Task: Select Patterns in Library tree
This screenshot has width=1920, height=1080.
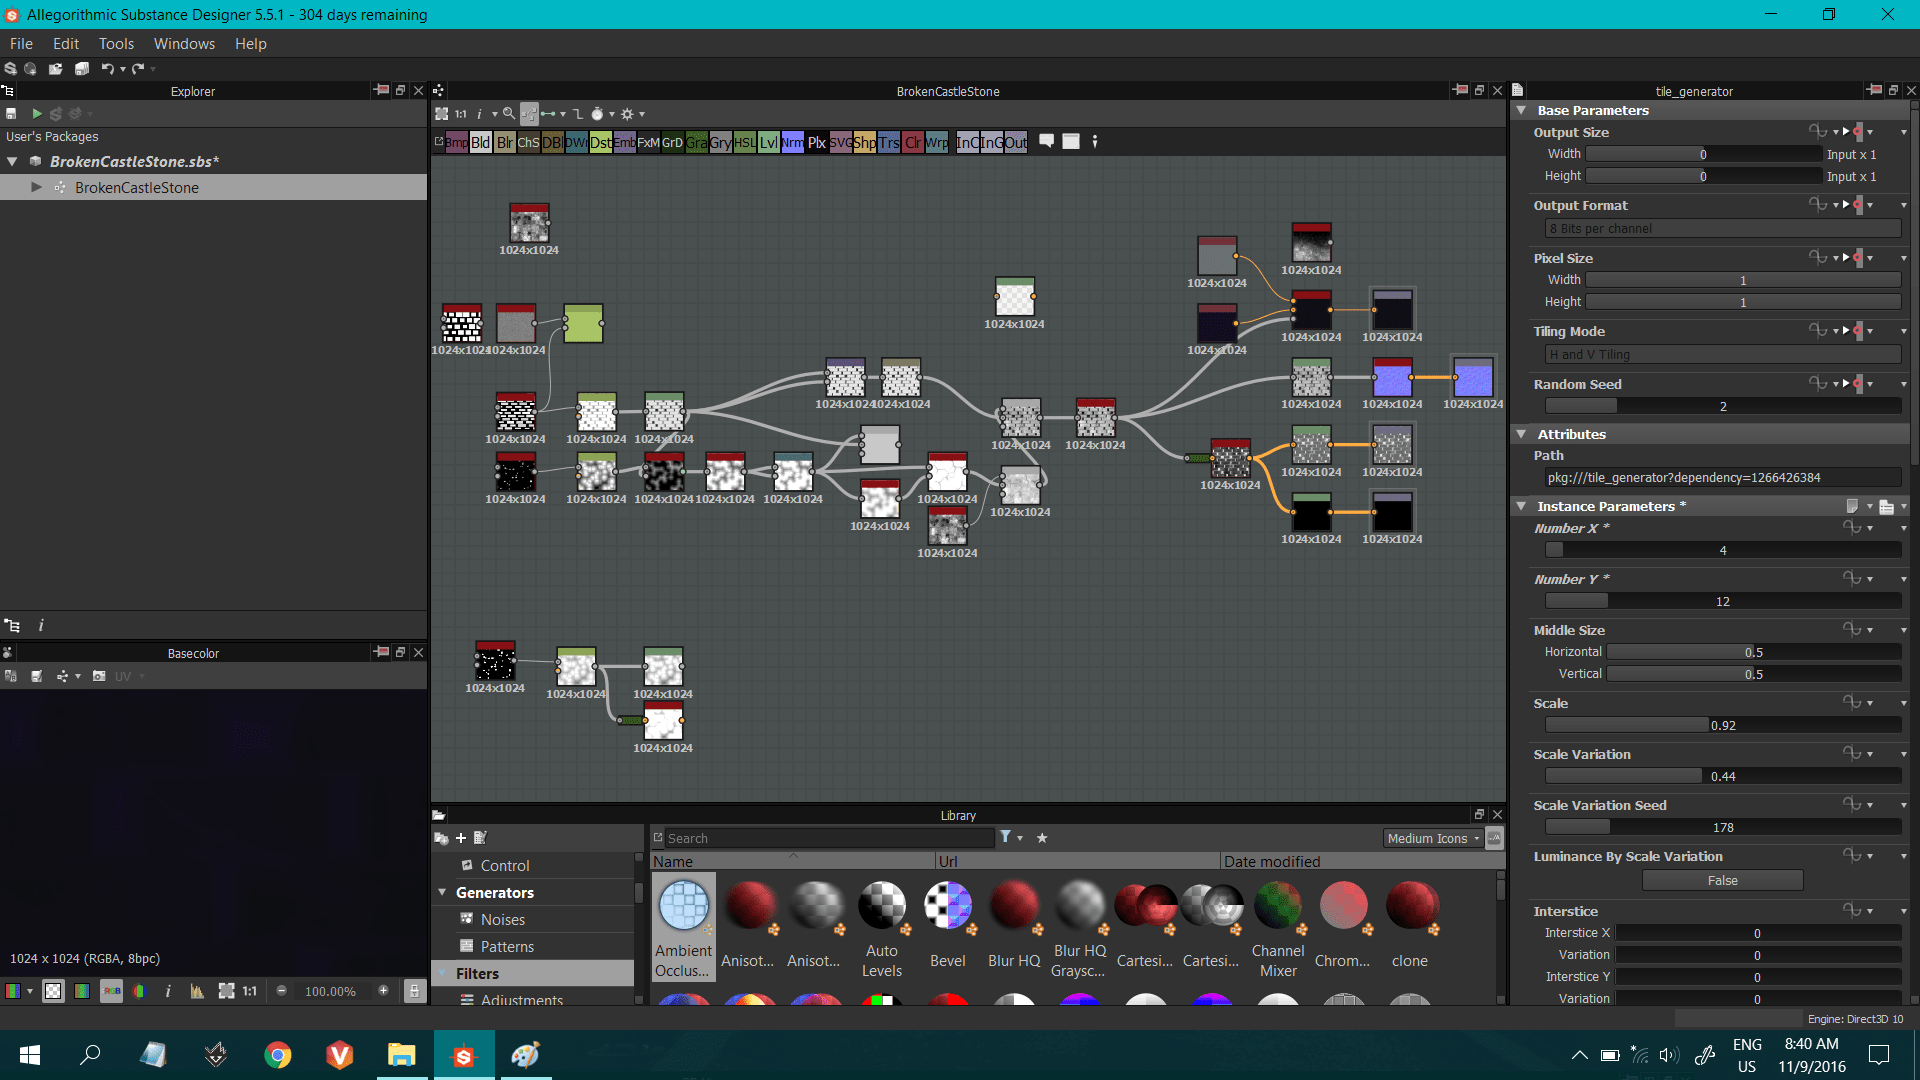Action: [507, 947]
